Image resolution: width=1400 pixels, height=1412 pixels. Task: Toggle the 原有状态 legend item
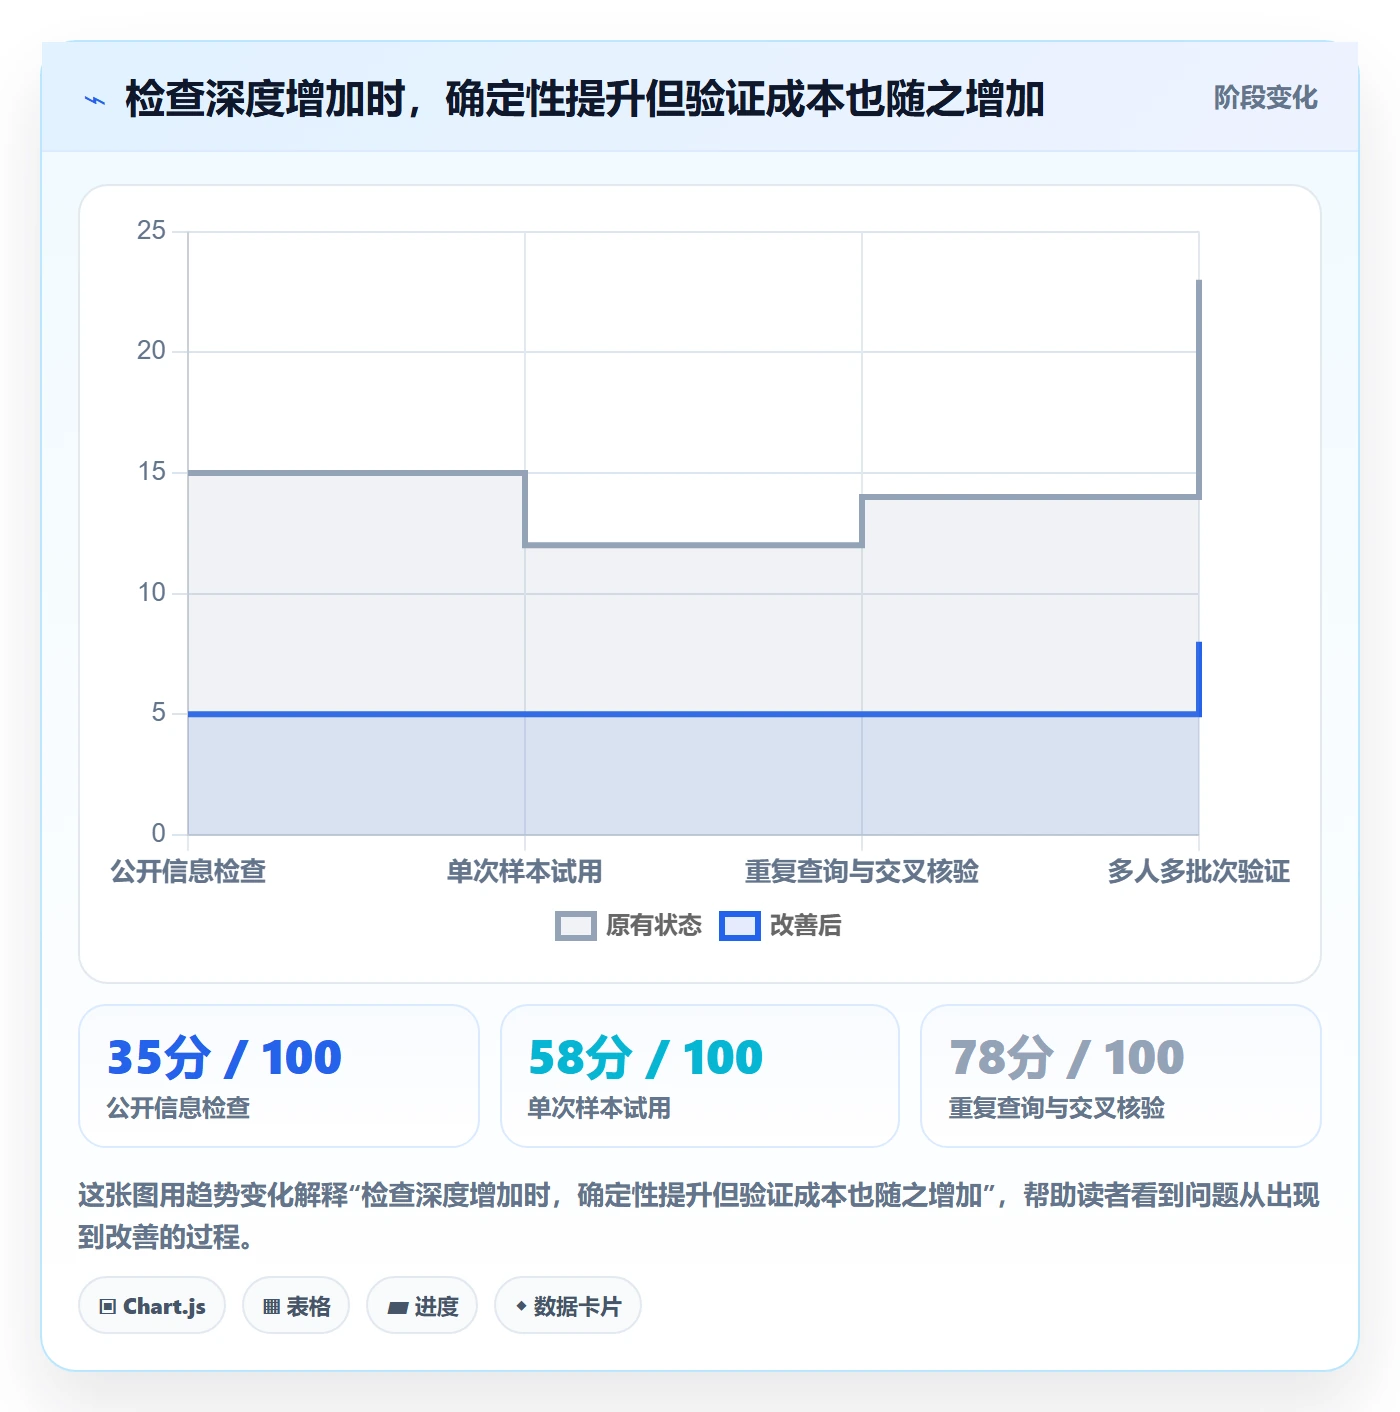point(628,925)
